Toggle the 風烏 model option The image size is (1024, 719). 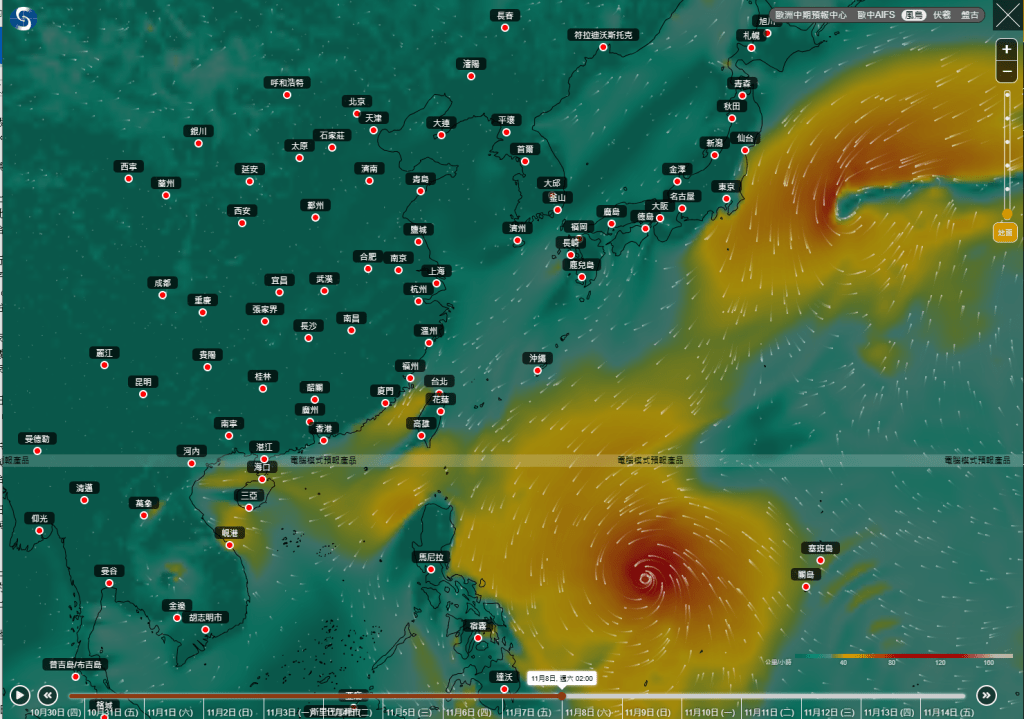pos(913,15)
